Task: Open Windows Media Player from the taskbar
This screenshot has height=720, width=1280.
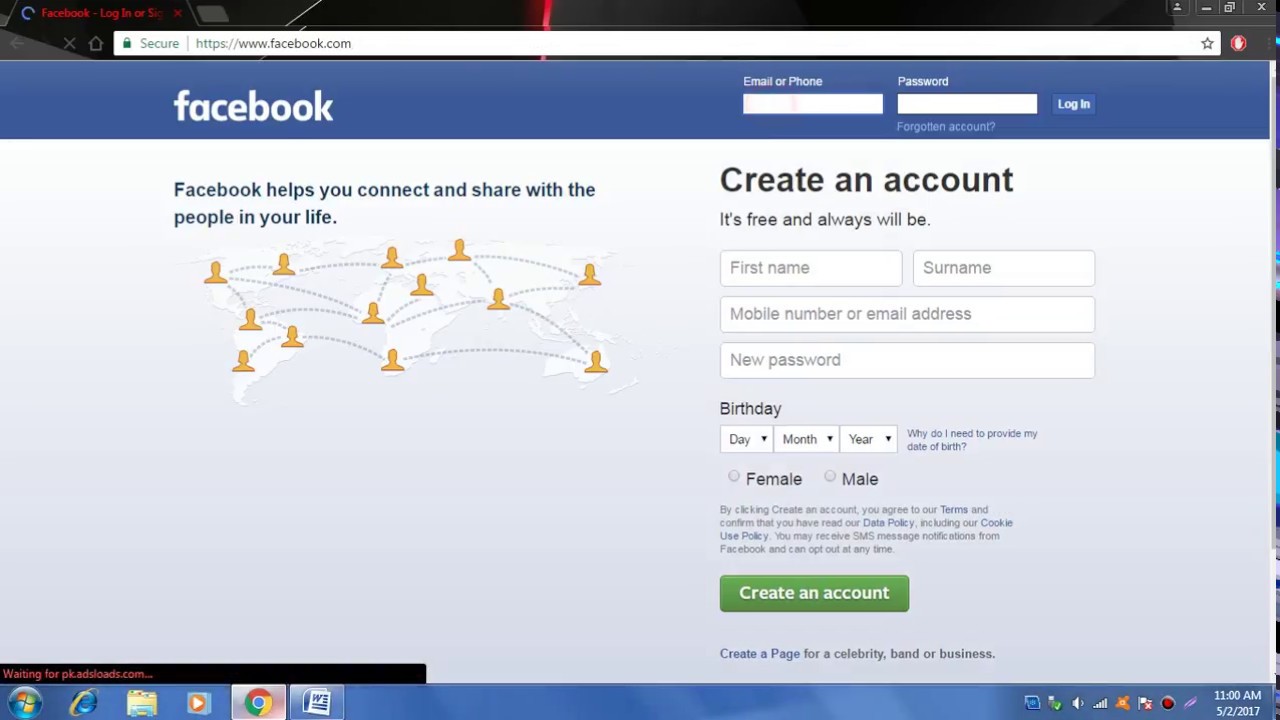Action: click(198, 703)
